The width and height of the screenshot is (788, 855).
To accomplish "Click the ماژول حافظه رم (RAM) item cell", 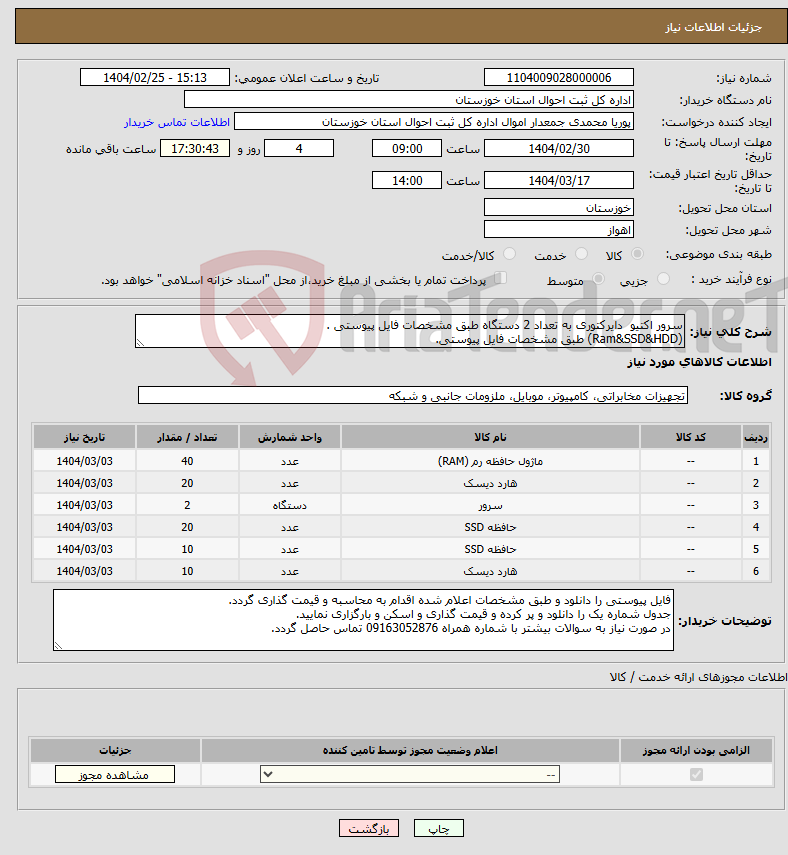I will [490, 461].
